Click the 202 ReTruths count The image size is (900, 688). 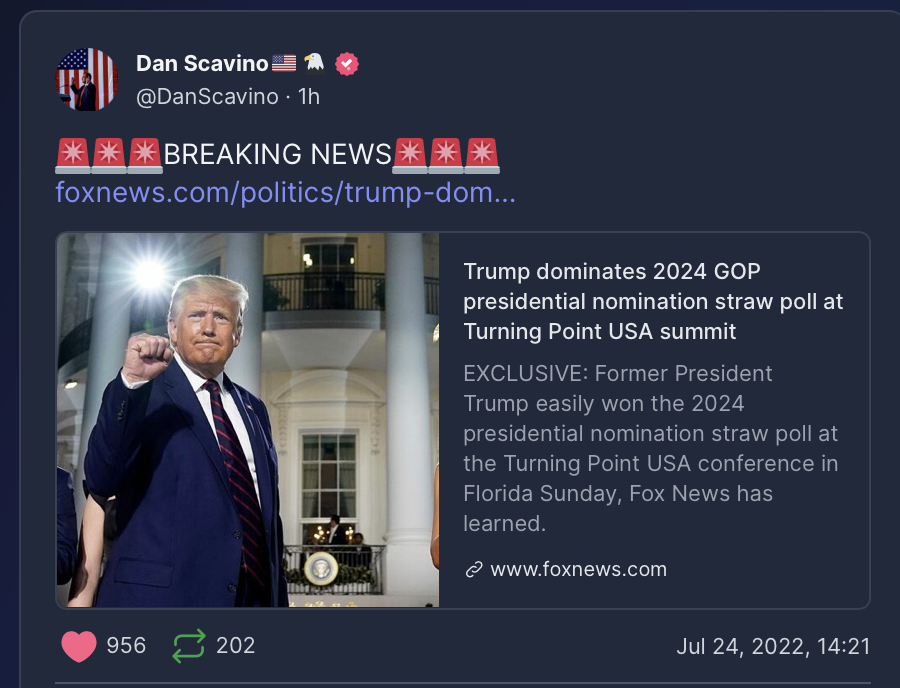tap(235, 646)
